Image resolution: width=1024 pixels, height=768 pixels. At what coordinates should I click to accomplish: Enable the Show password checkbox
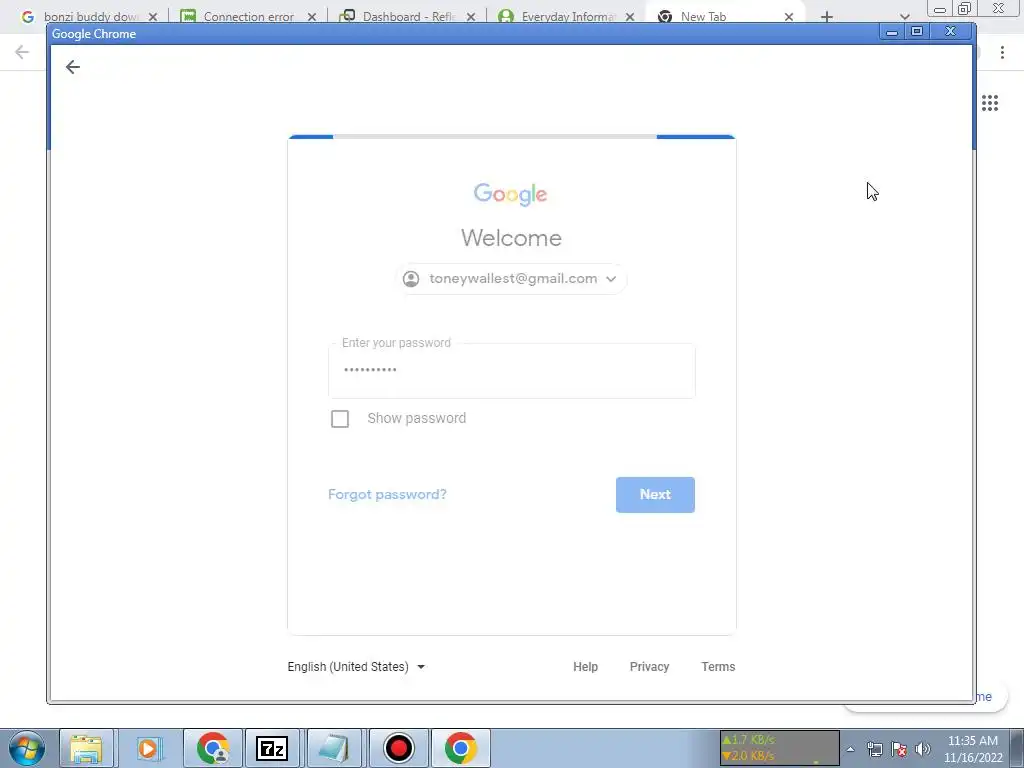(x=340, y=419)
